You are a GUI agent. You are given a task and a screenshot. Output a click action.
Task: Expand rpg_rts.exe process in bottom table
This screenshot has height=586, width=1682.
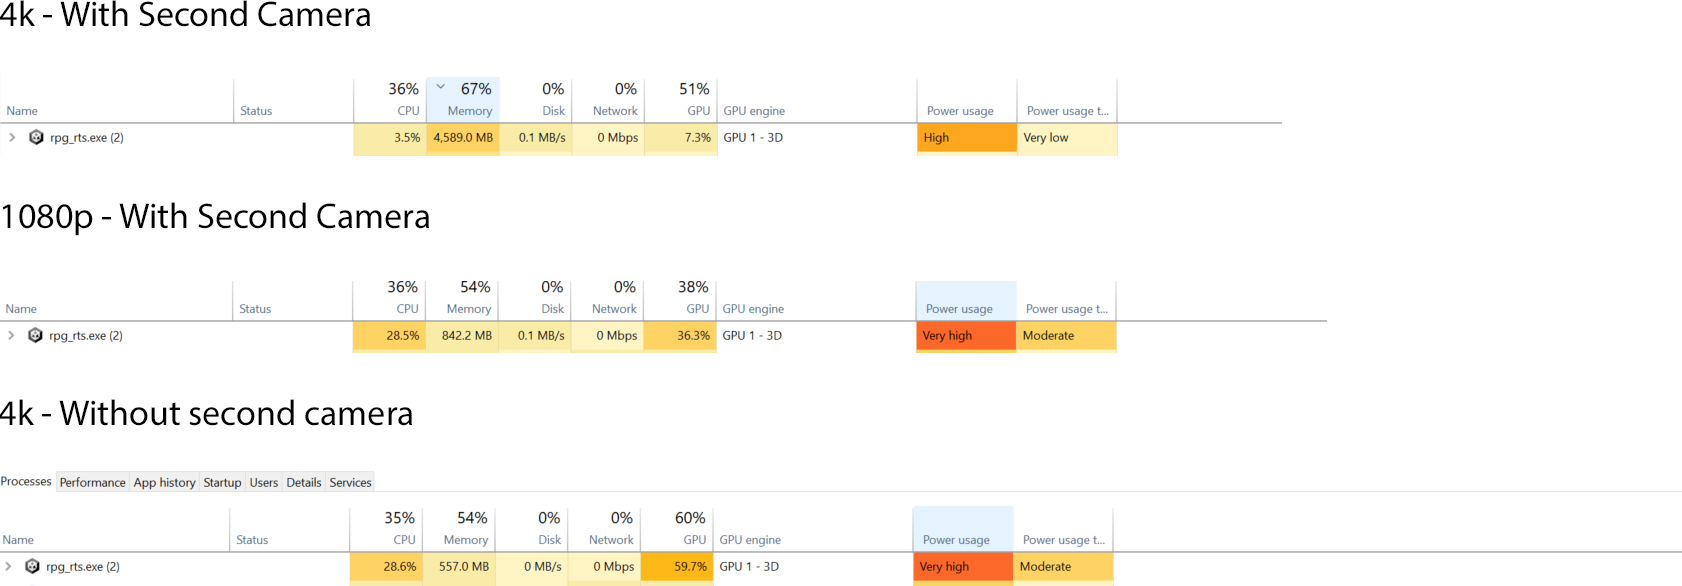[x=8, y=567]
